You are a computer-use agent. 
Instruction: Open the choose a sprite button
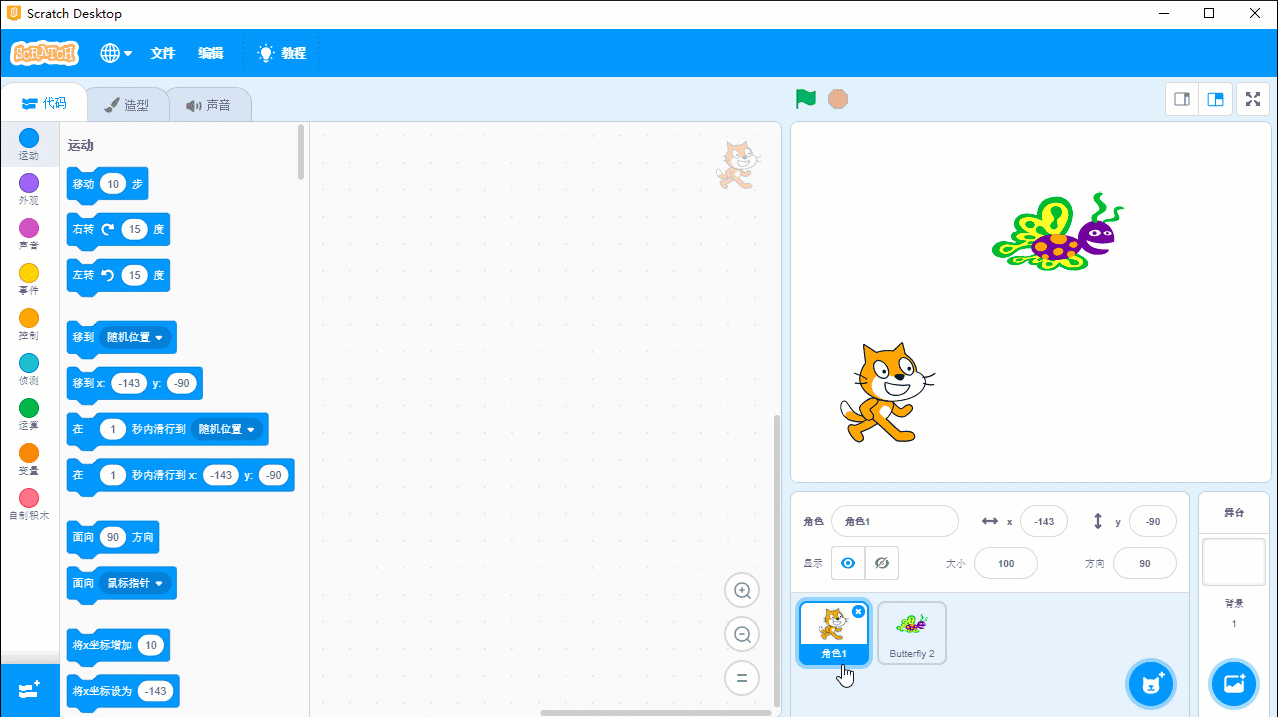click(x=1150, y=684)
